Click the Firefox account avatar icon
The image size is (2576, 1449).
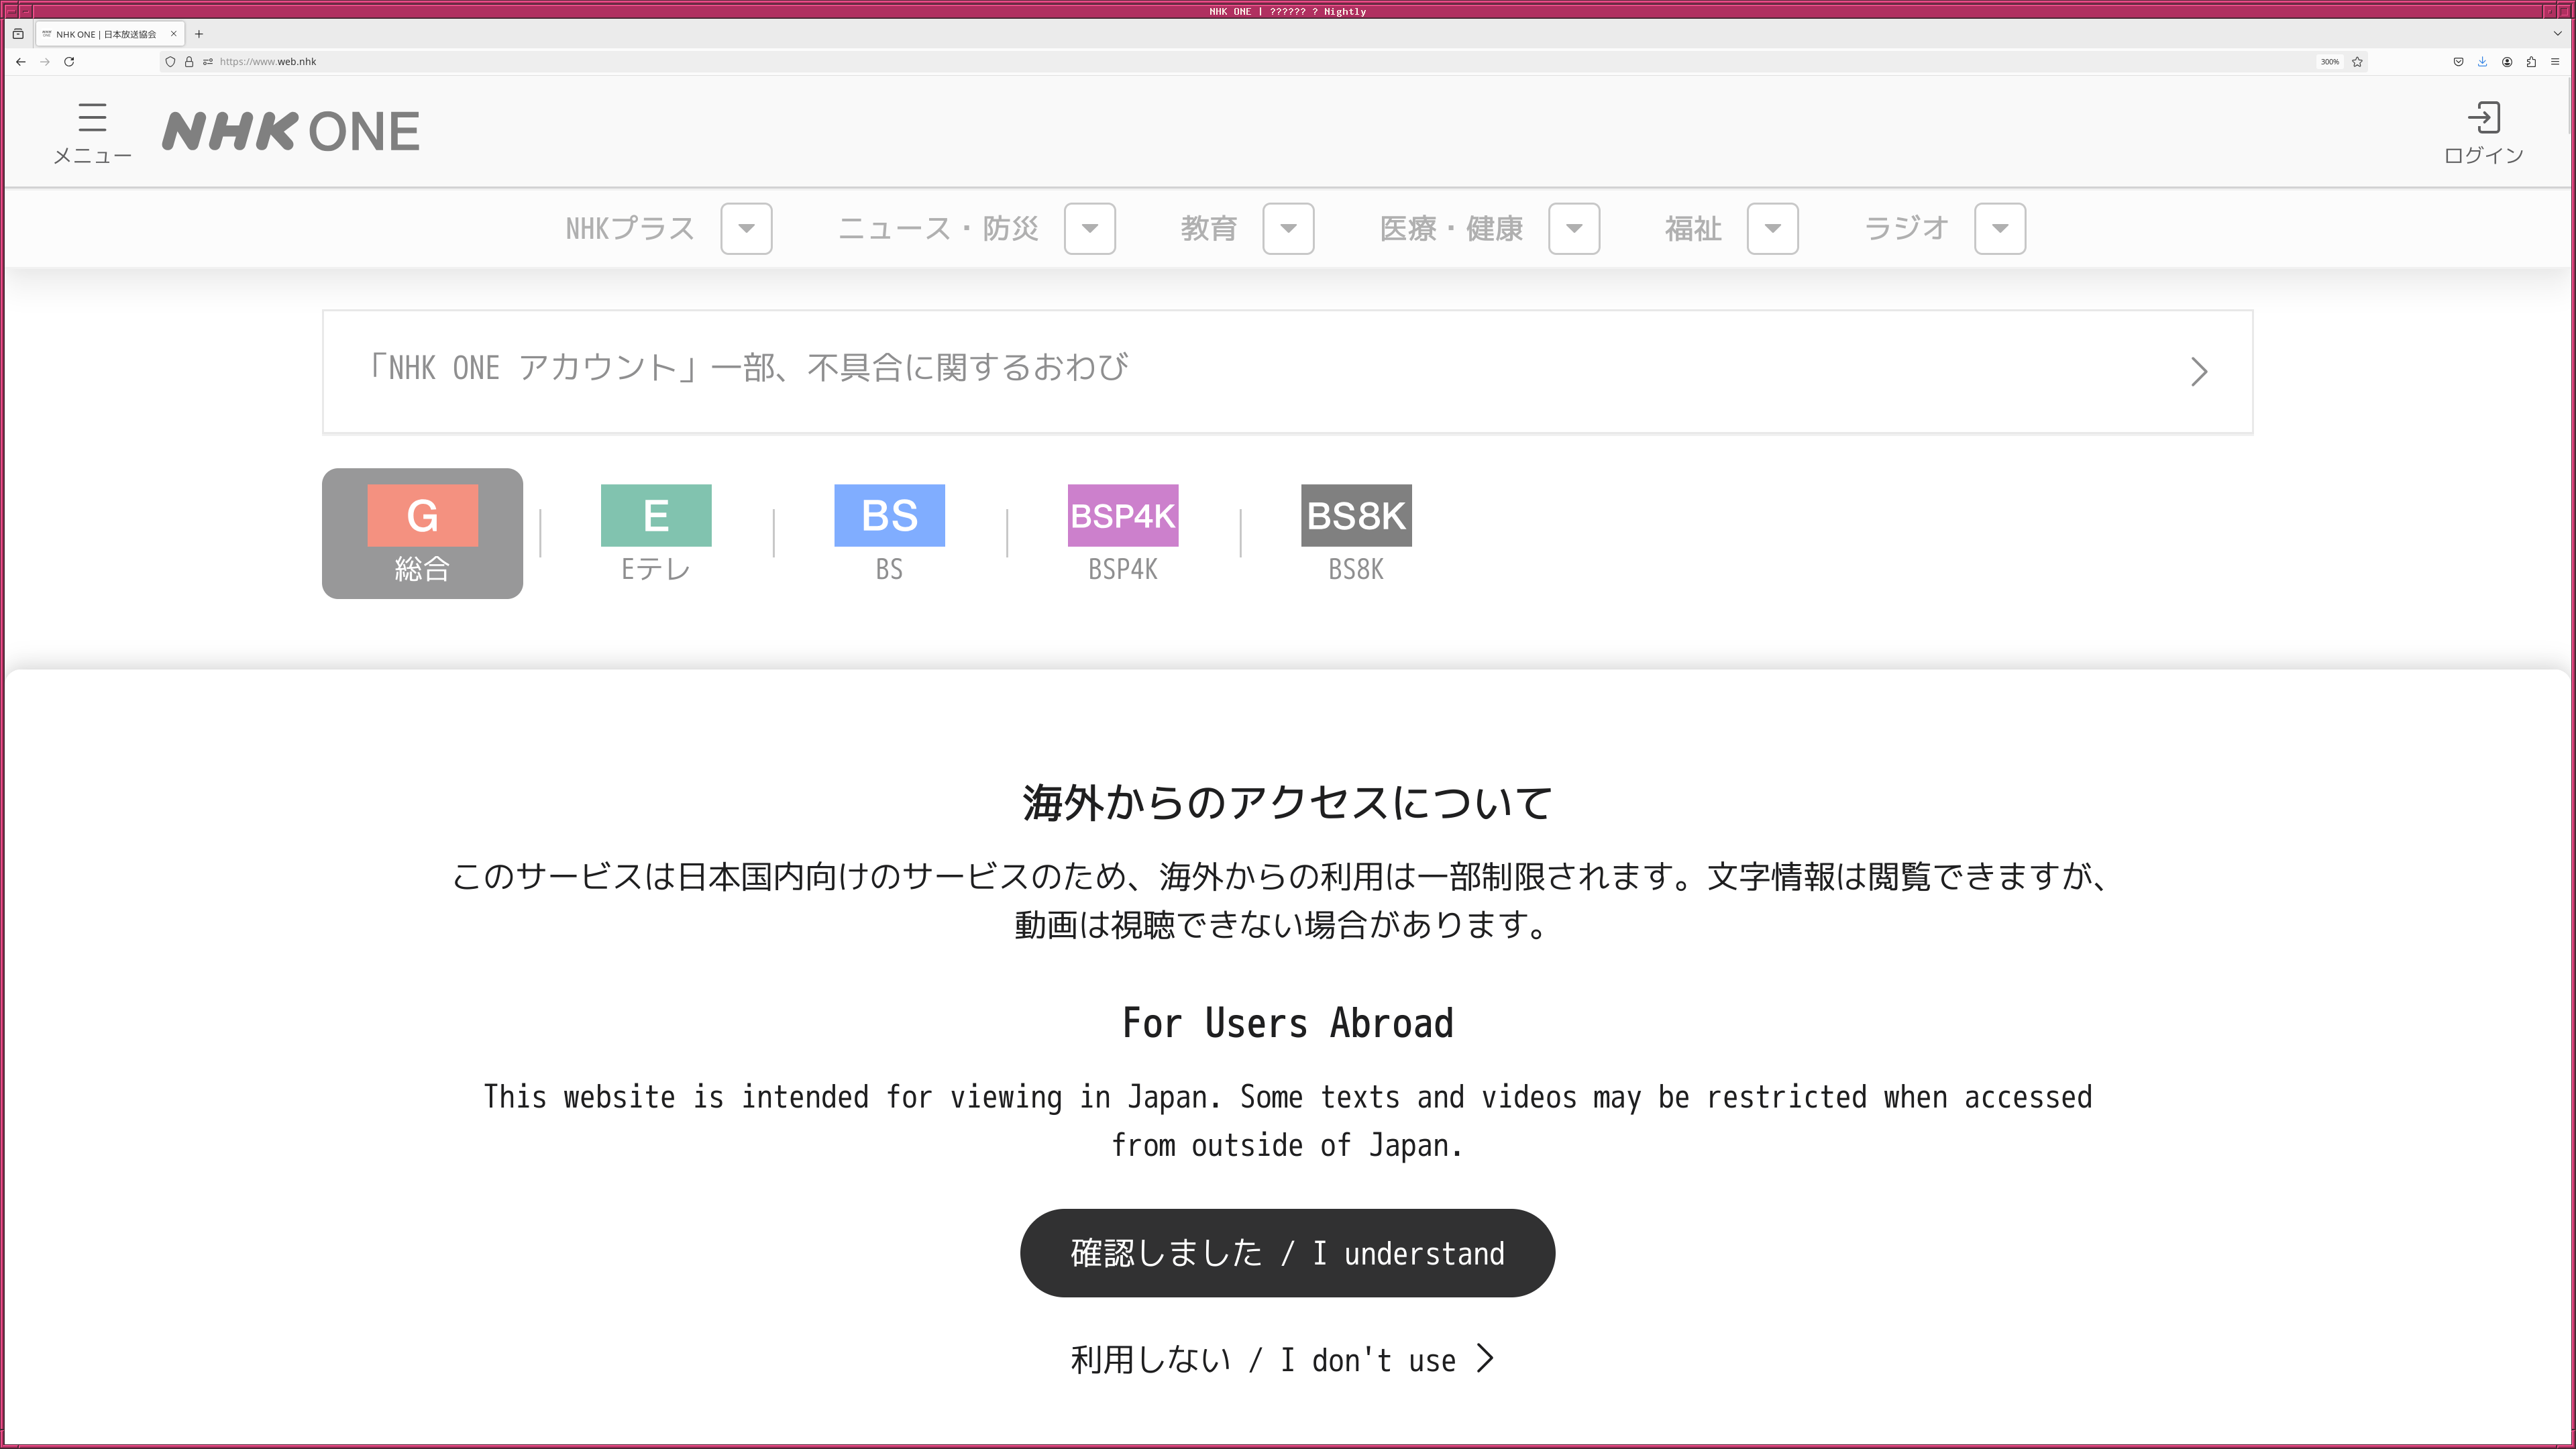click(x=2507, y=61)
